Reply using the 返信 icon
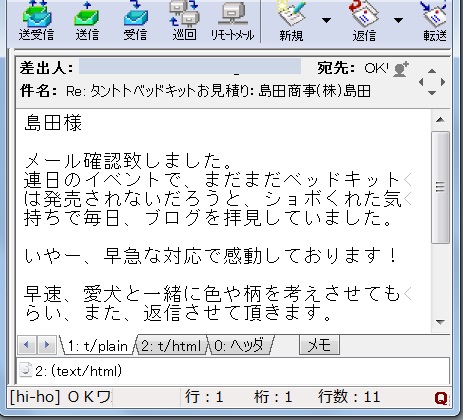The height and width of the screenshot is (420, 463). pos(364,21)
